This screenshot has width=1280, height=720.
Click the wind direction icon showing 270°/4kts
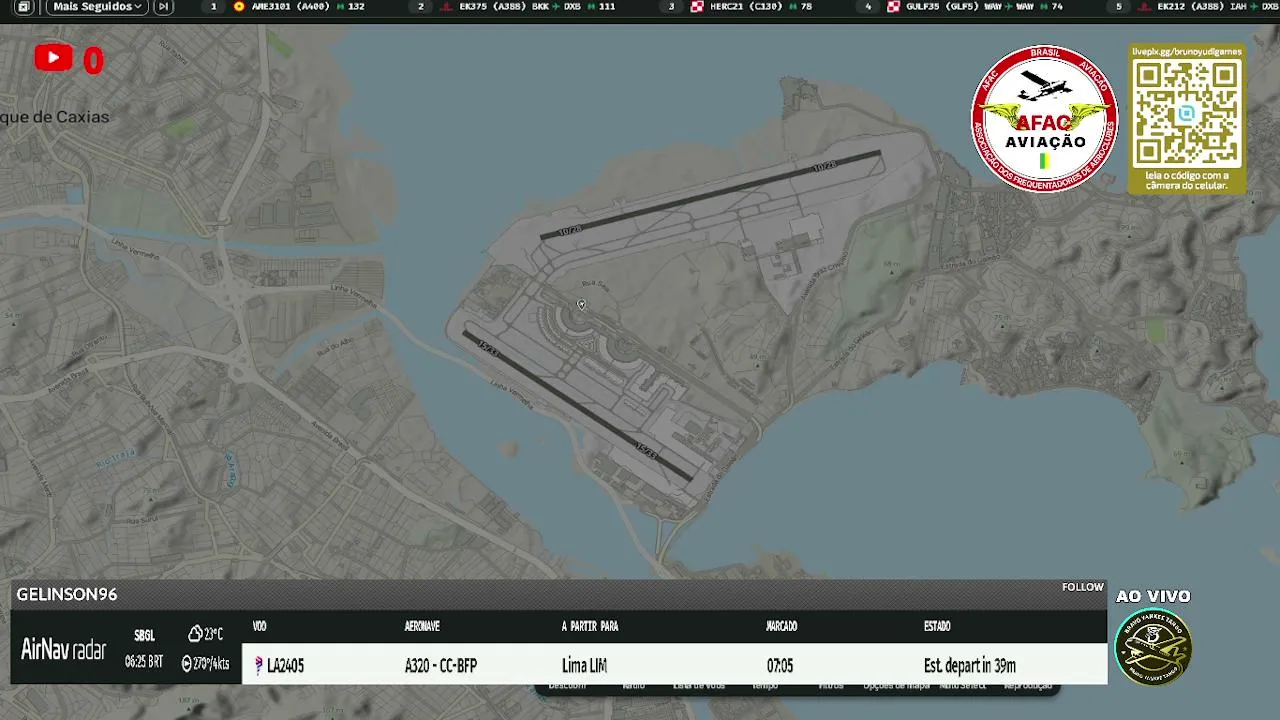[x=187, y=663]
